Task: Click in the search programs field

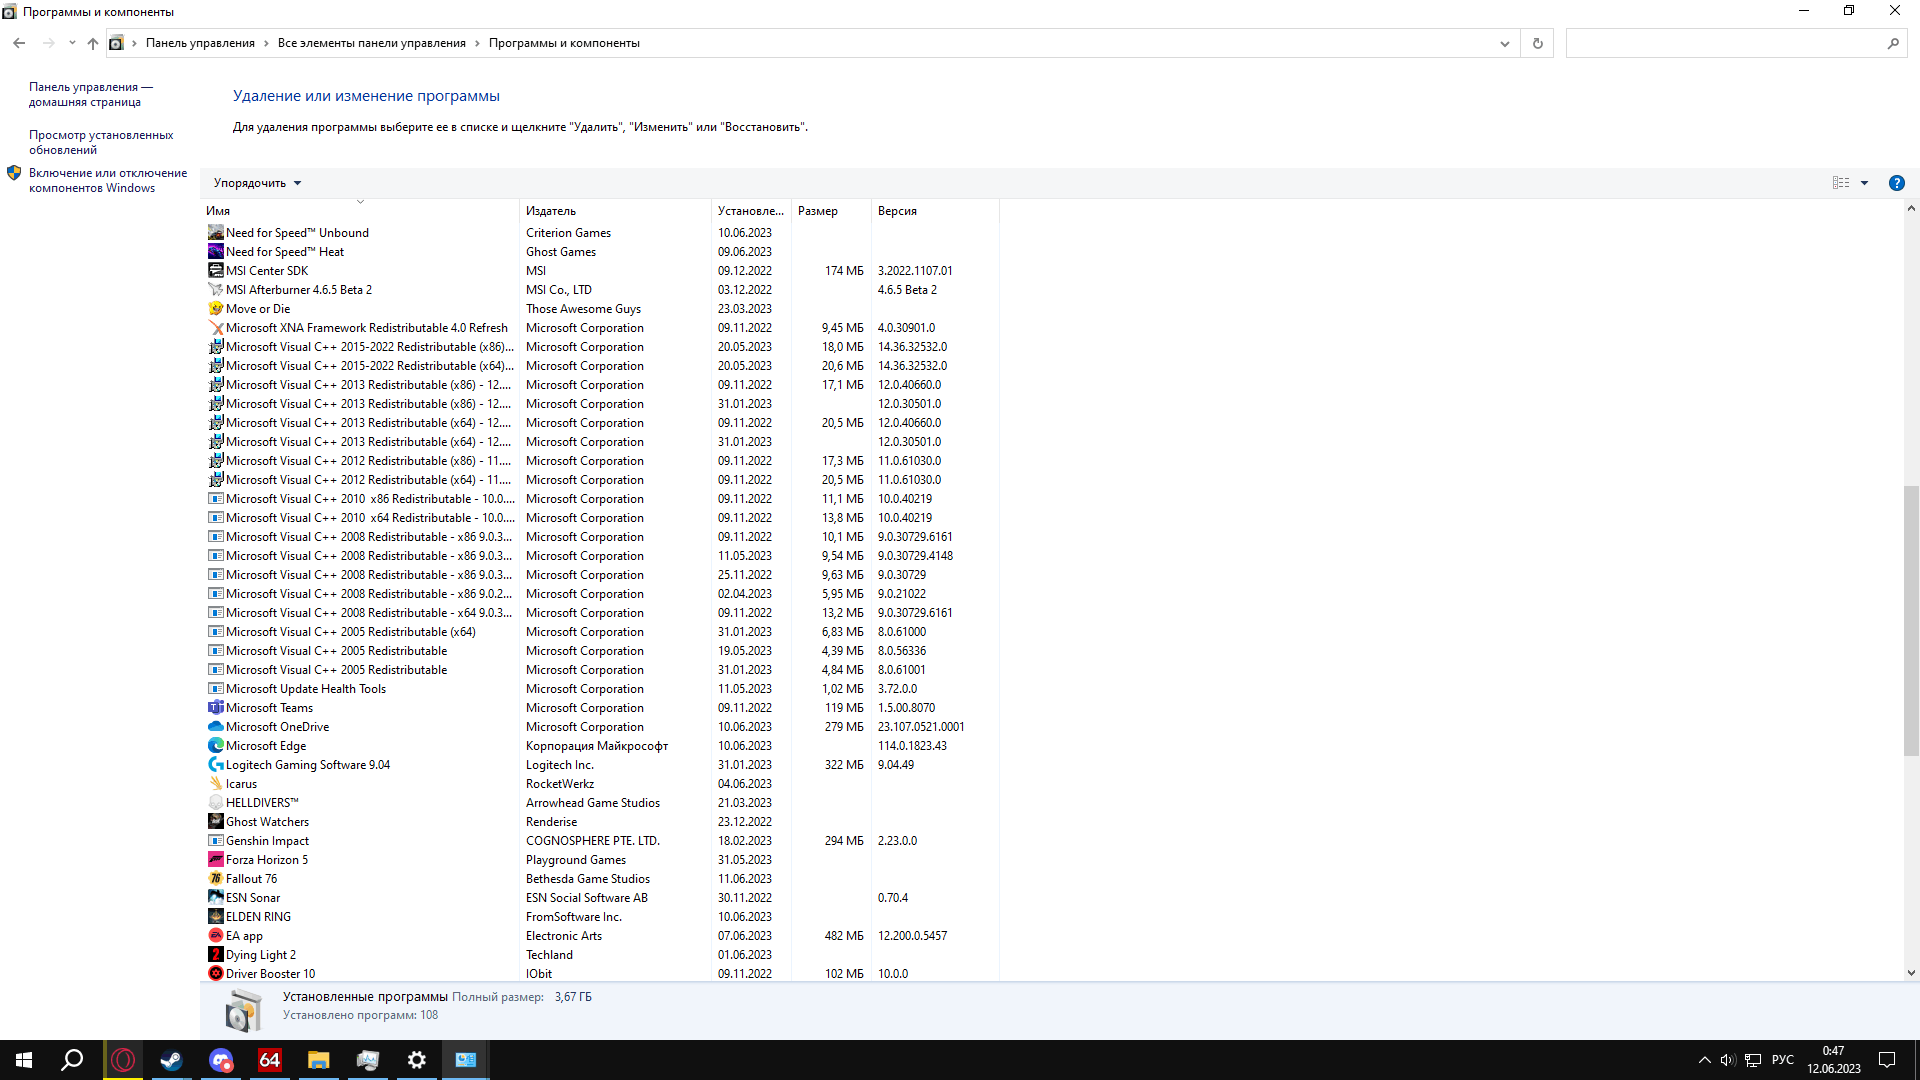Action: [1725, 43]
